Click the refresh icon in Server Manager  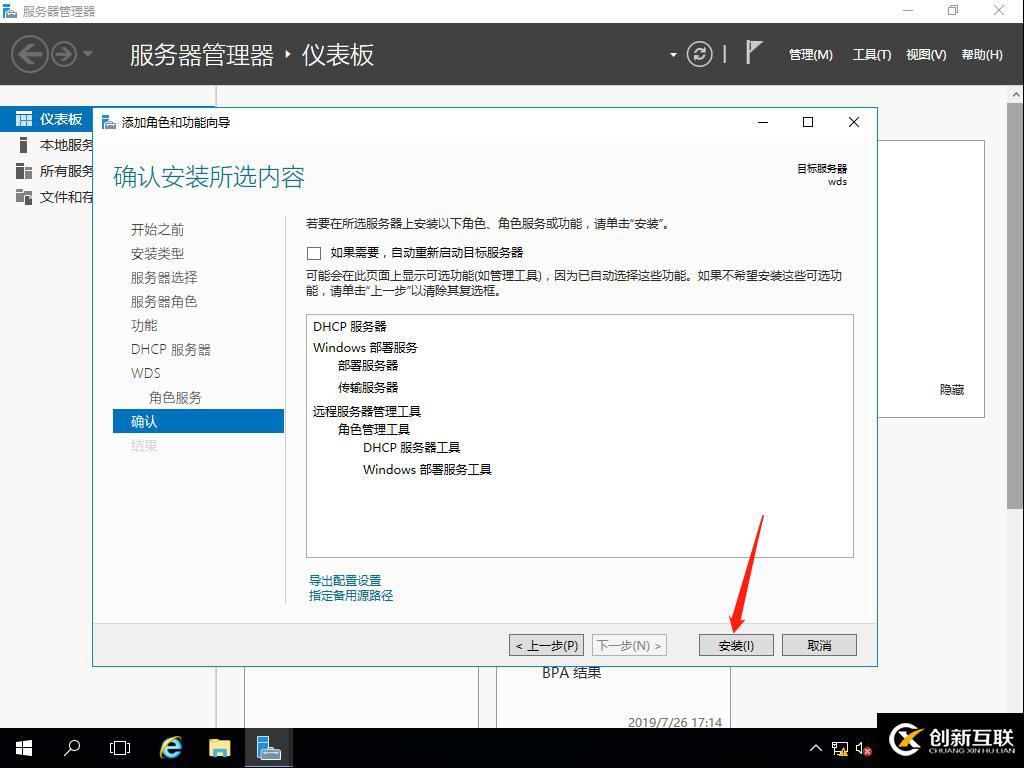click(699, 55)
